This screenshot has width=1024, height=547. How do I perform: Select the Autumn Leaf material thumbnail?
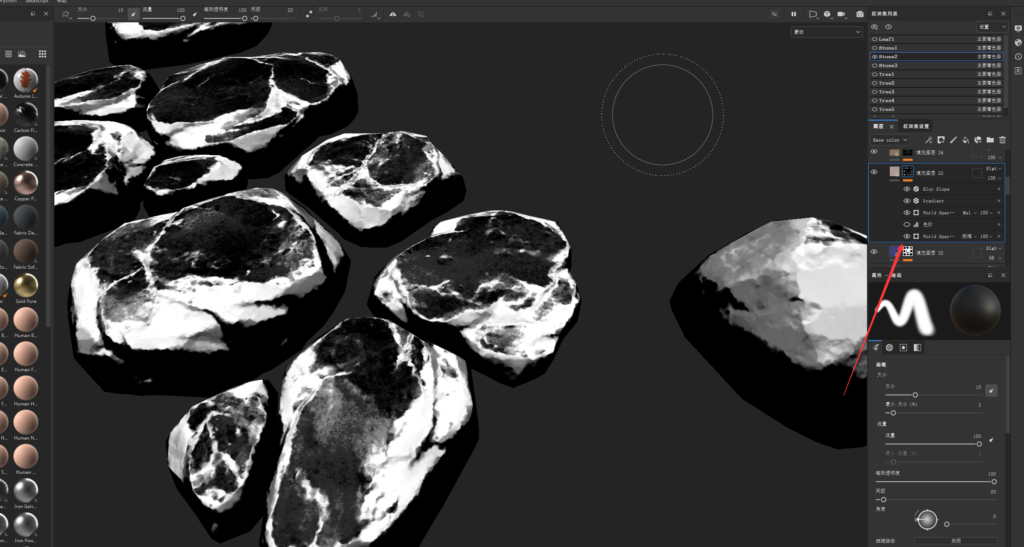[25, 80]
